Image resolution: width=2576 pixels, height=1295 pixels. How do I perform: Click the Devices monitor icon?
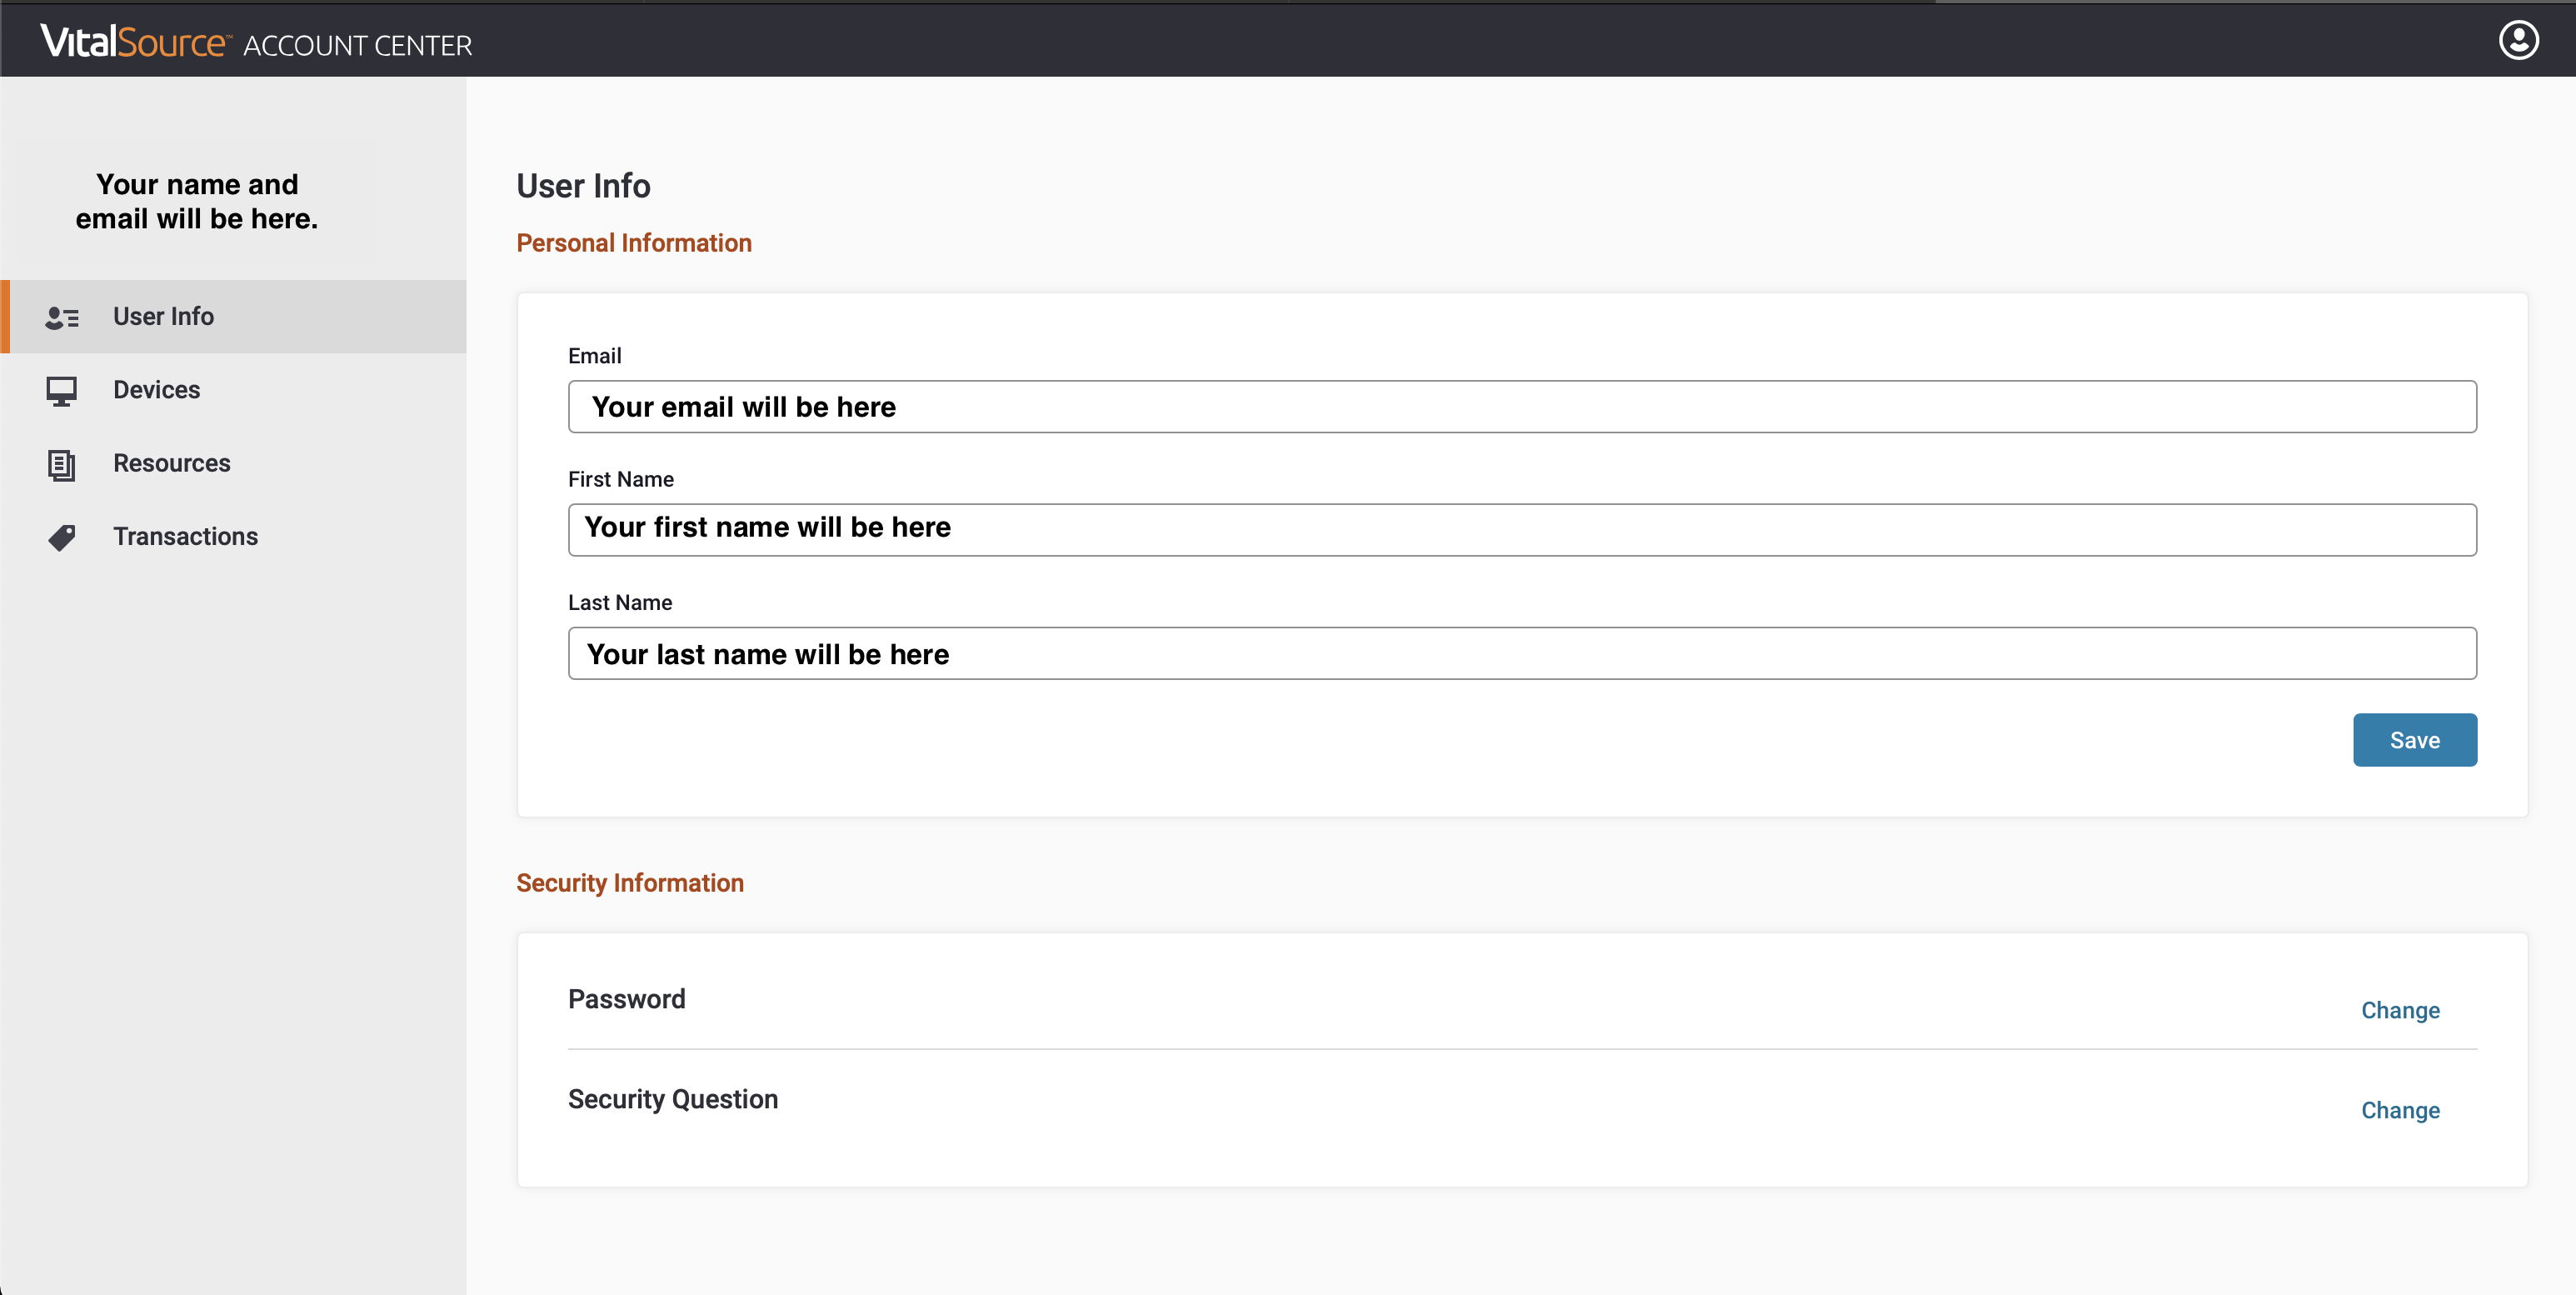tap(61, 391)
